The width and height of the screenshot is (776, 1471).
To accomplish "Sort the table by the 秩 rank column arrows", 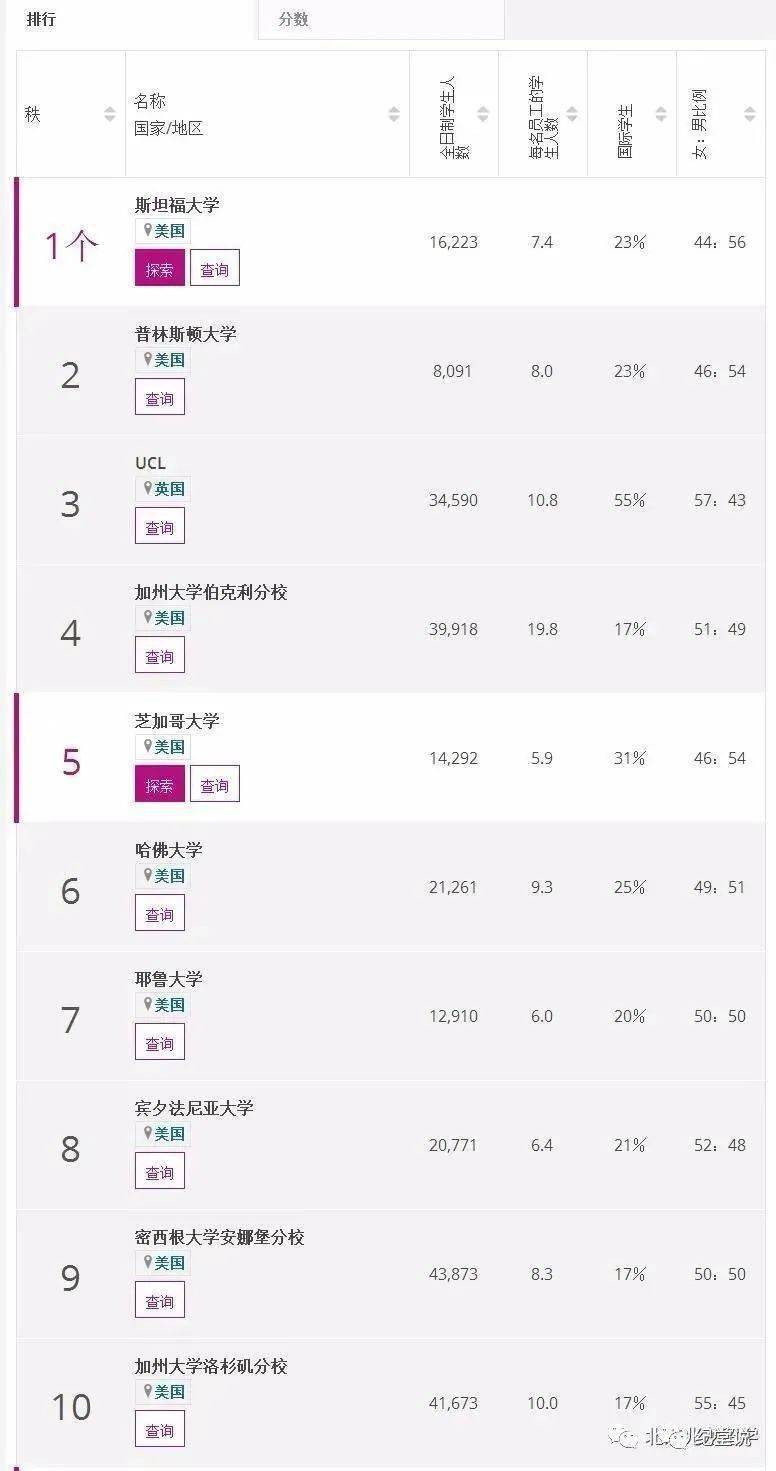I will [110, 115].
